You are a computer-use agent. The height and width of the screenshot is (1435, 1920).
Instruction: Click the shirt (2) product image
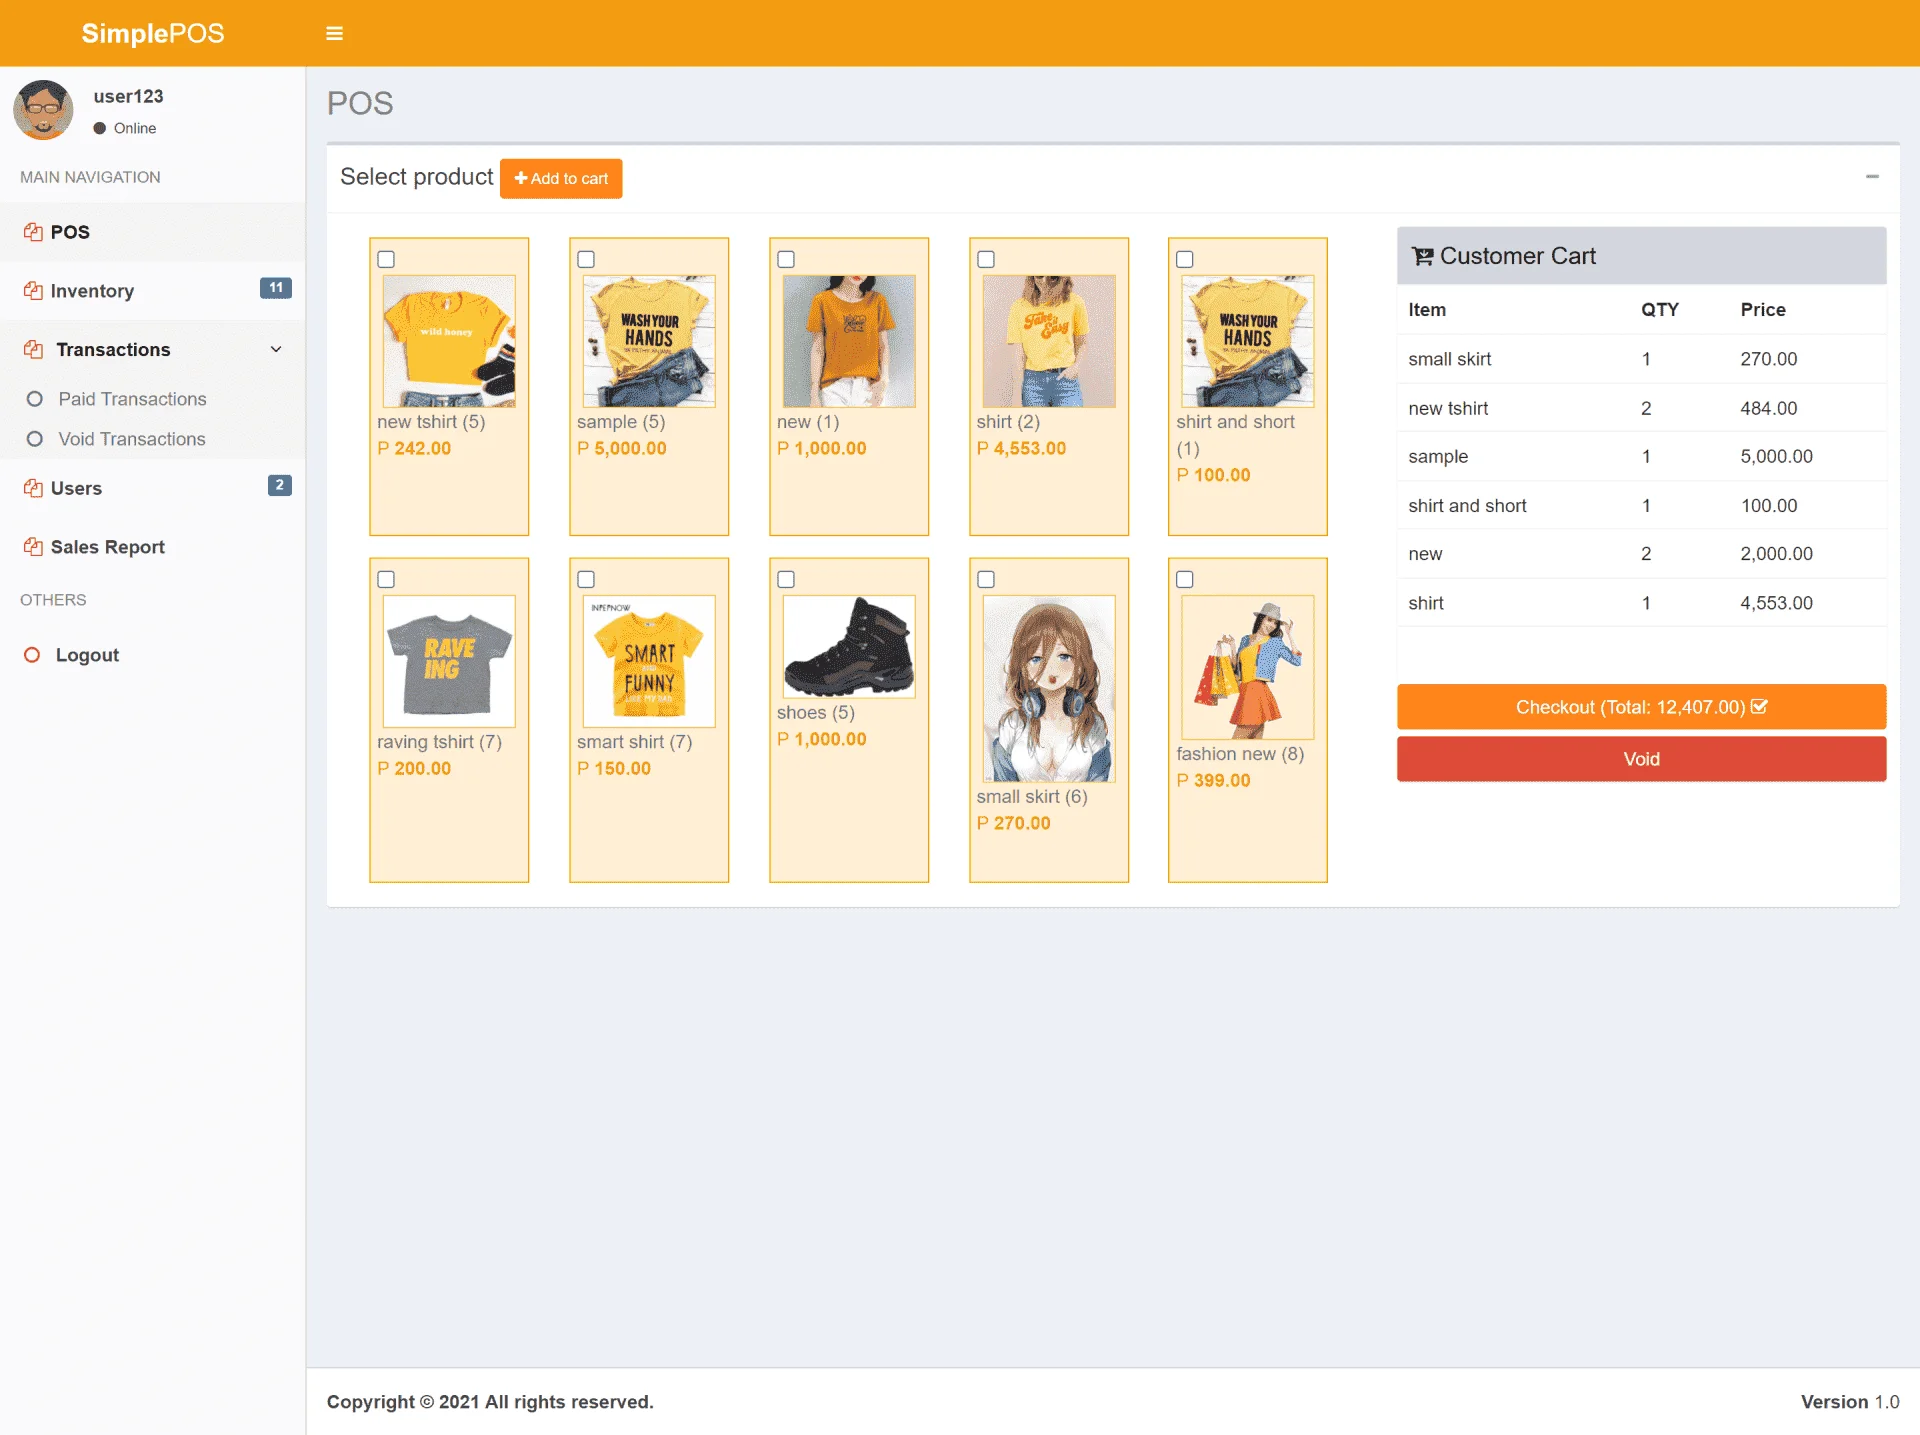tap(1049, 341)
